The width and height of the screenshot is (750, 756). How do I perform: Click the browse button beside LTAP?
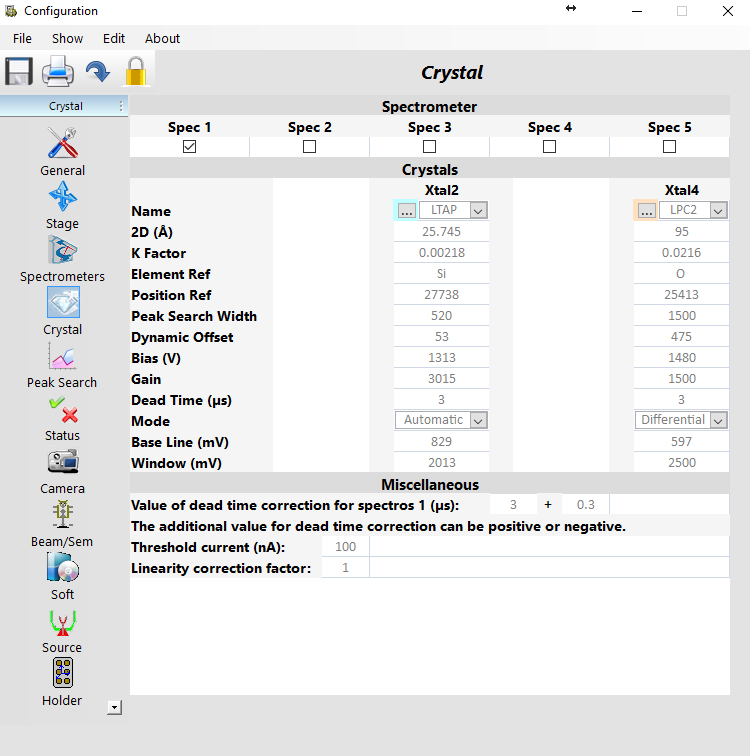point(406,211)
